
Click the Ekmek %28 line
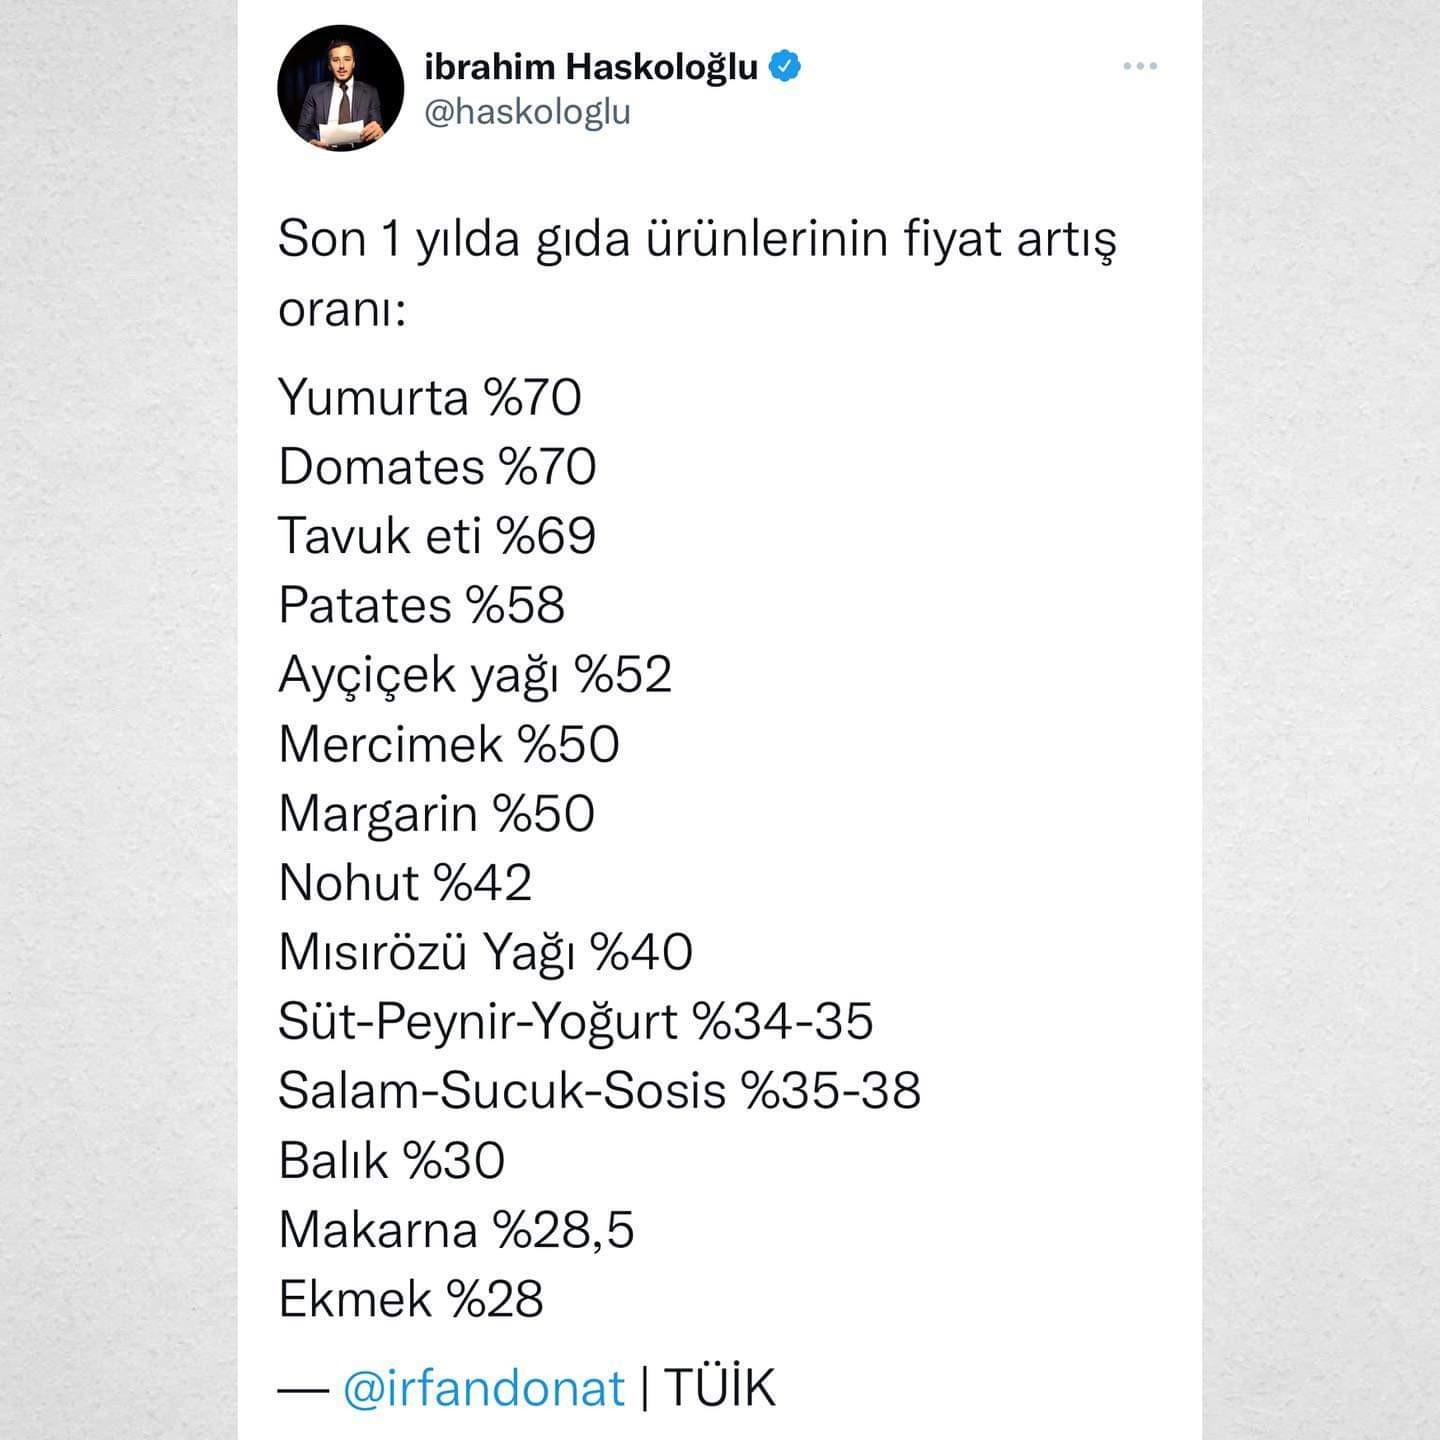tap(411, 1300)
